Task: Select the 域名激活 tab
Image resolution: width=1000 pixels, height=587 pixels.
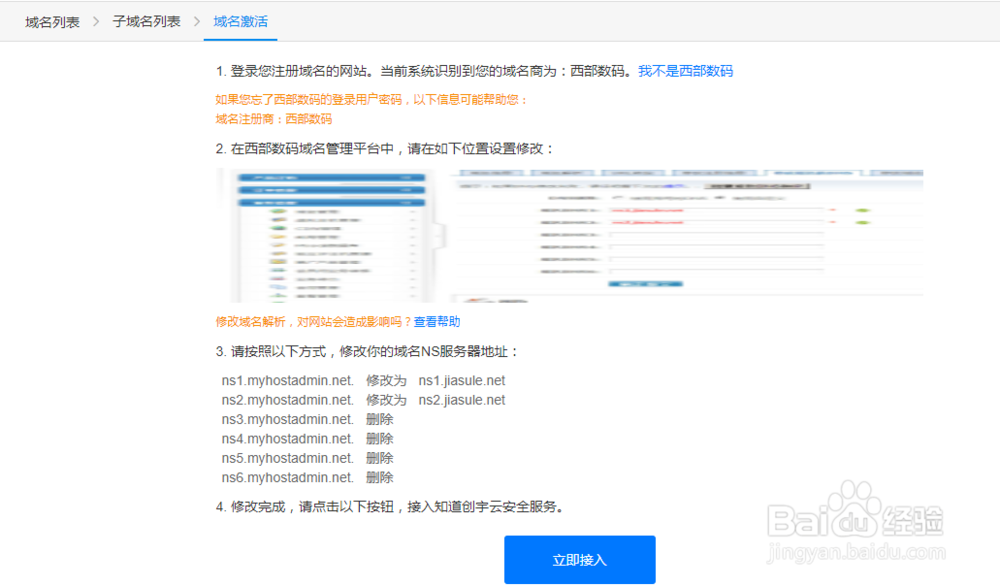Action: coord(240,22)
